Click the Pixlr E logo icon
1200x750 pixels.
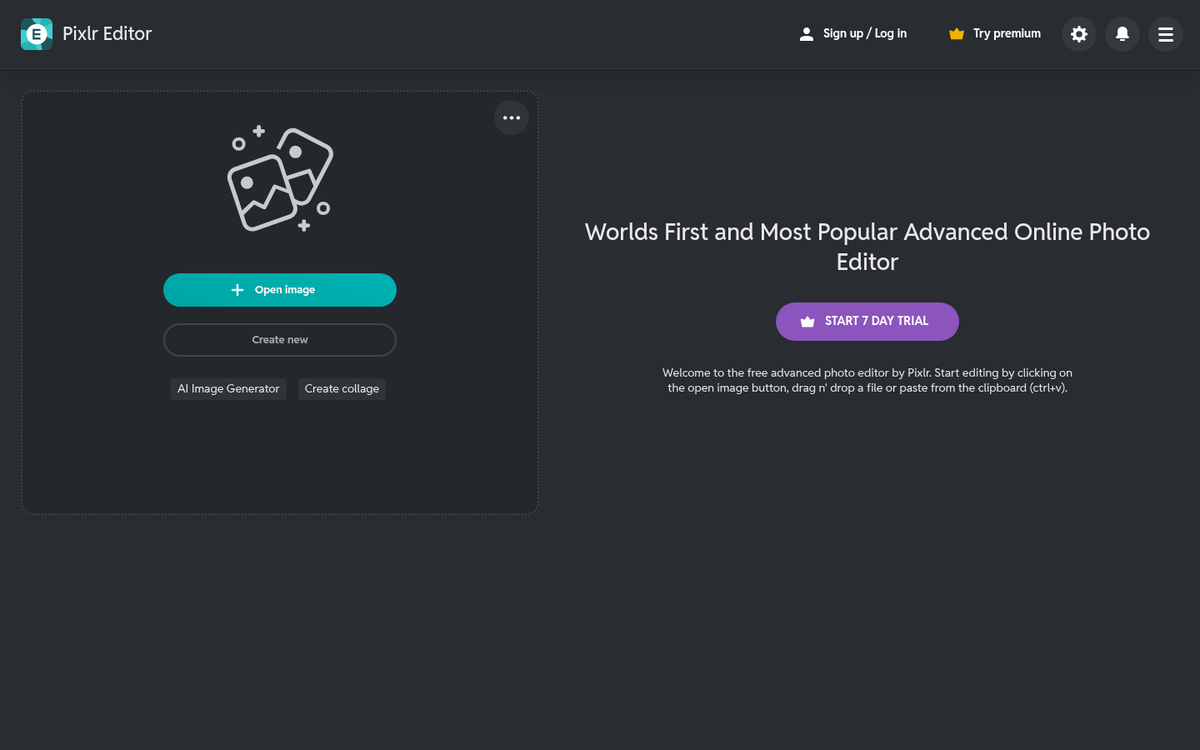(37, 34)
